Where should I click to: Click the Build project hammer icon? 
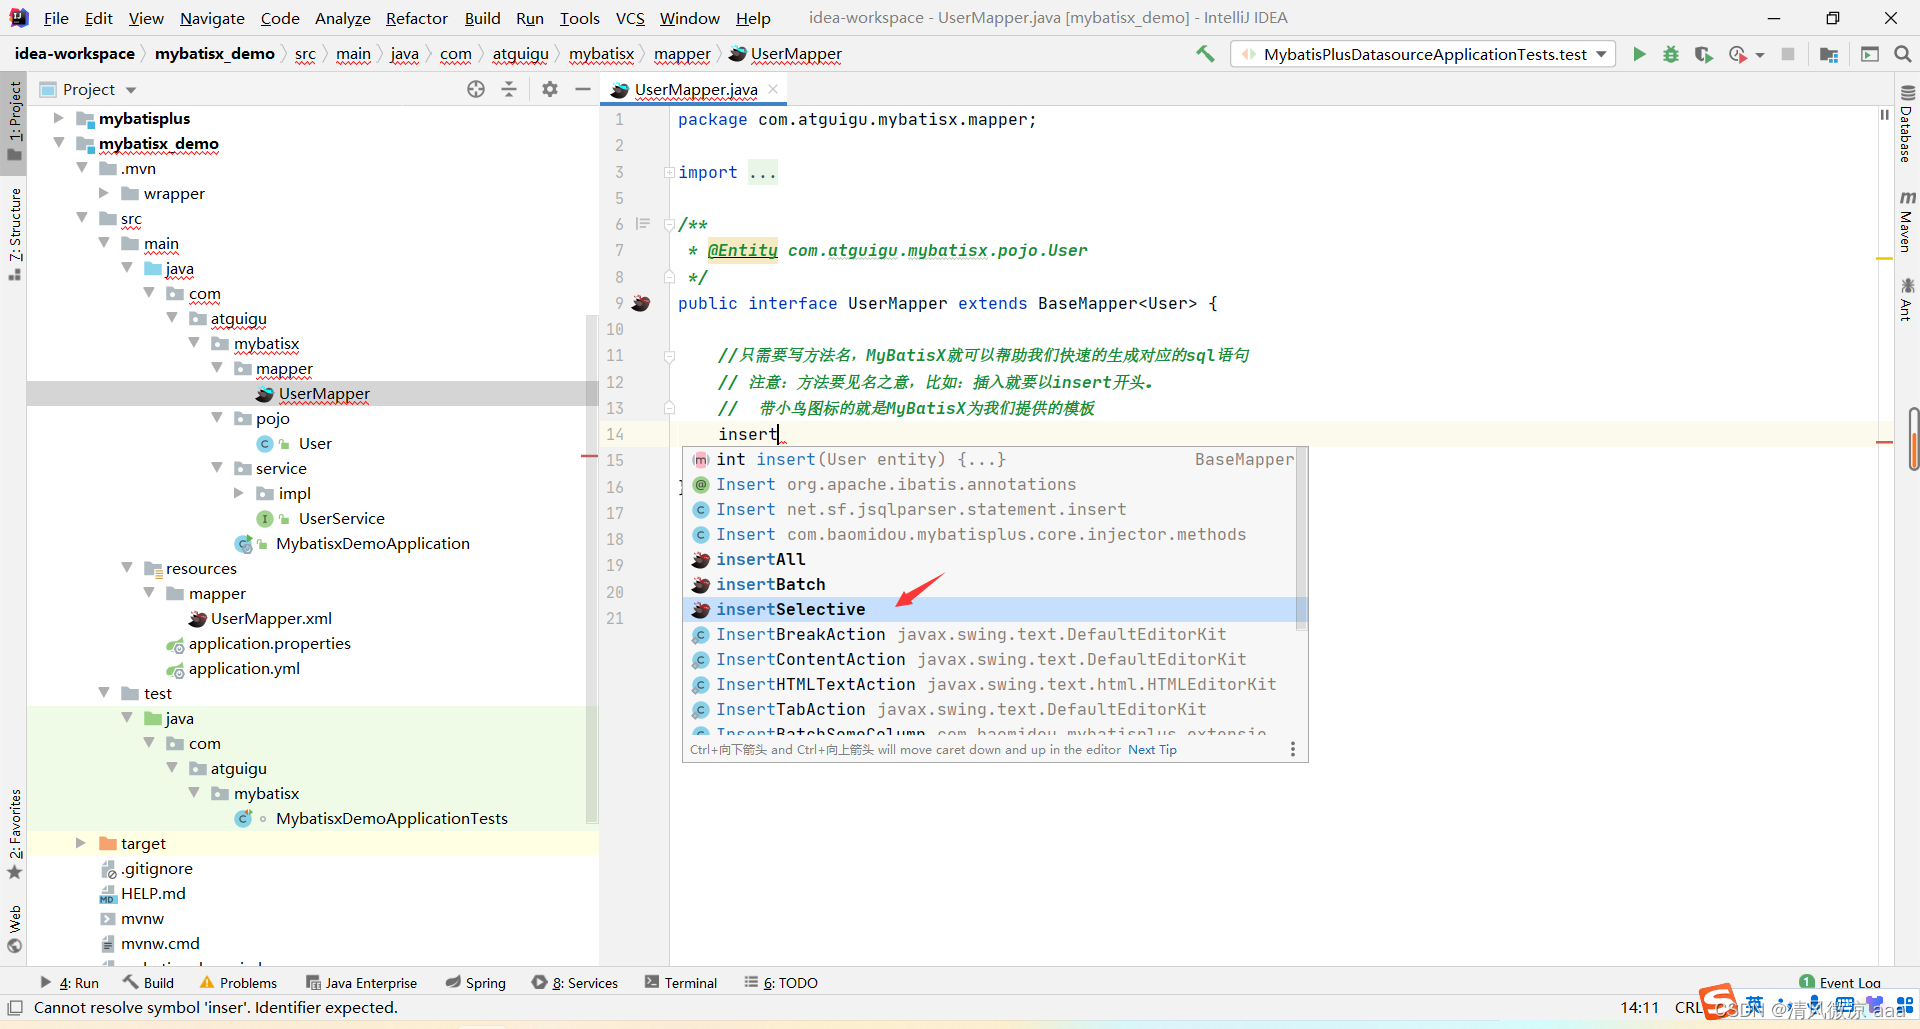1205,54
